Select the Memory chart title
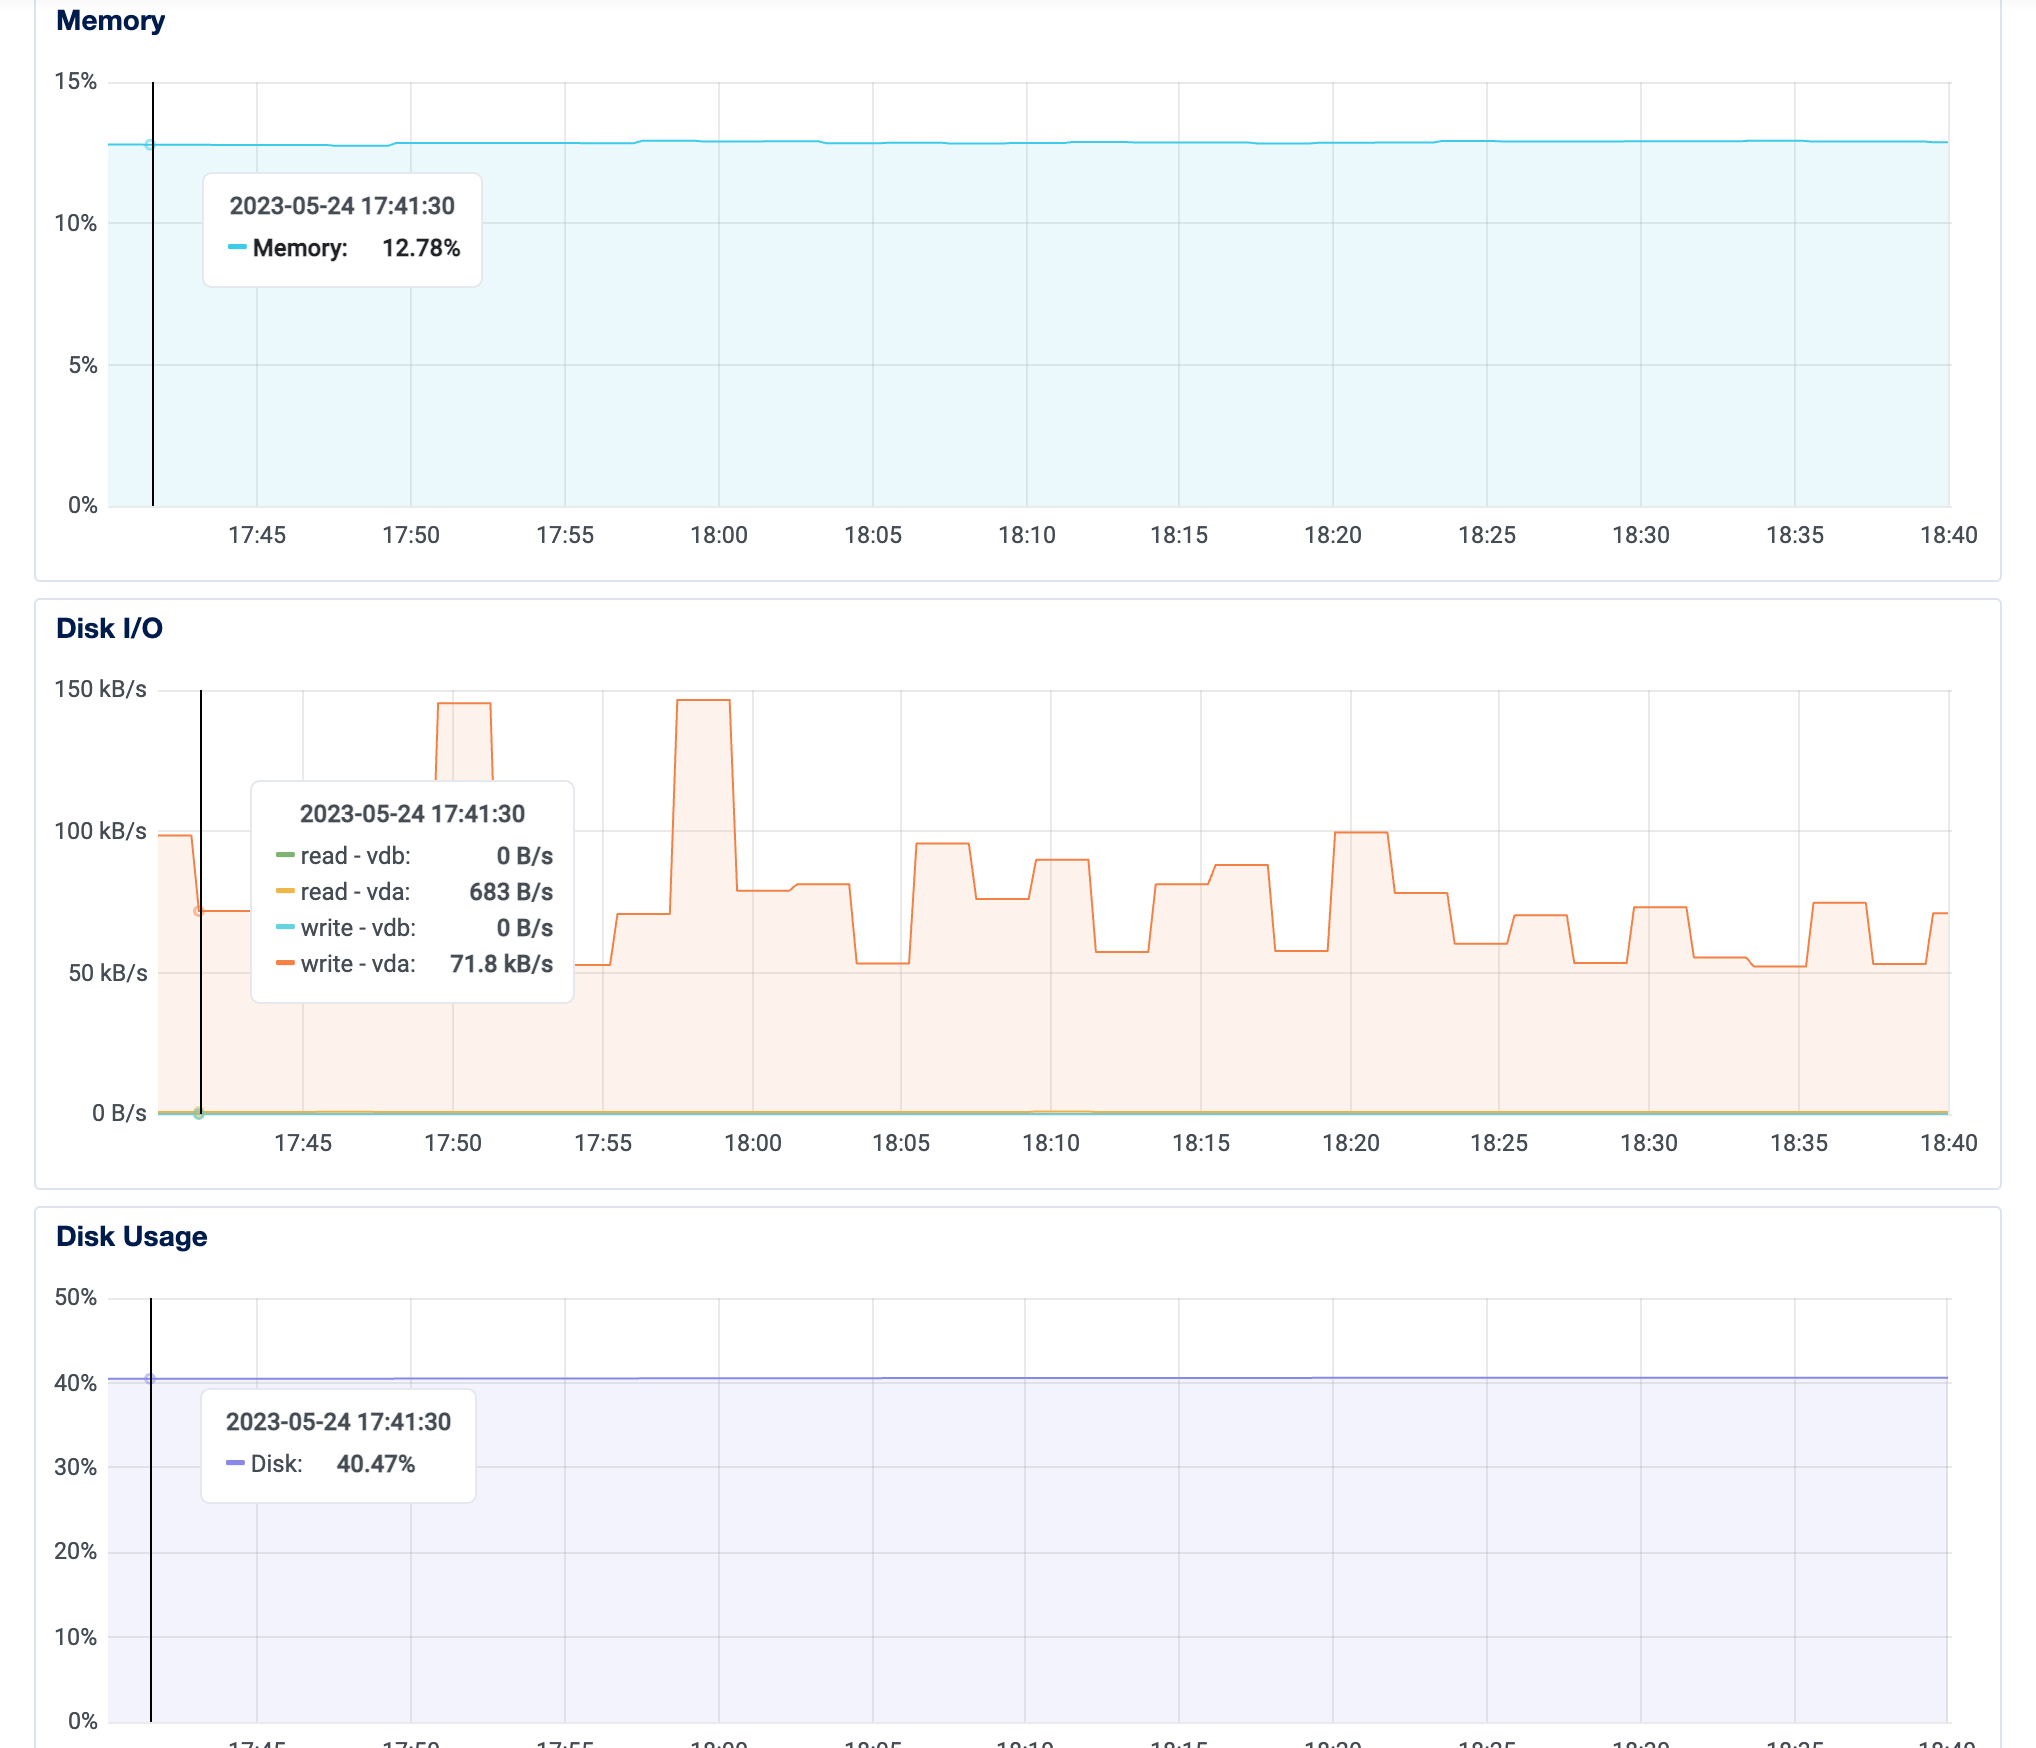Viewport: 2036px width, 1748px height. [x=110, y=20]
